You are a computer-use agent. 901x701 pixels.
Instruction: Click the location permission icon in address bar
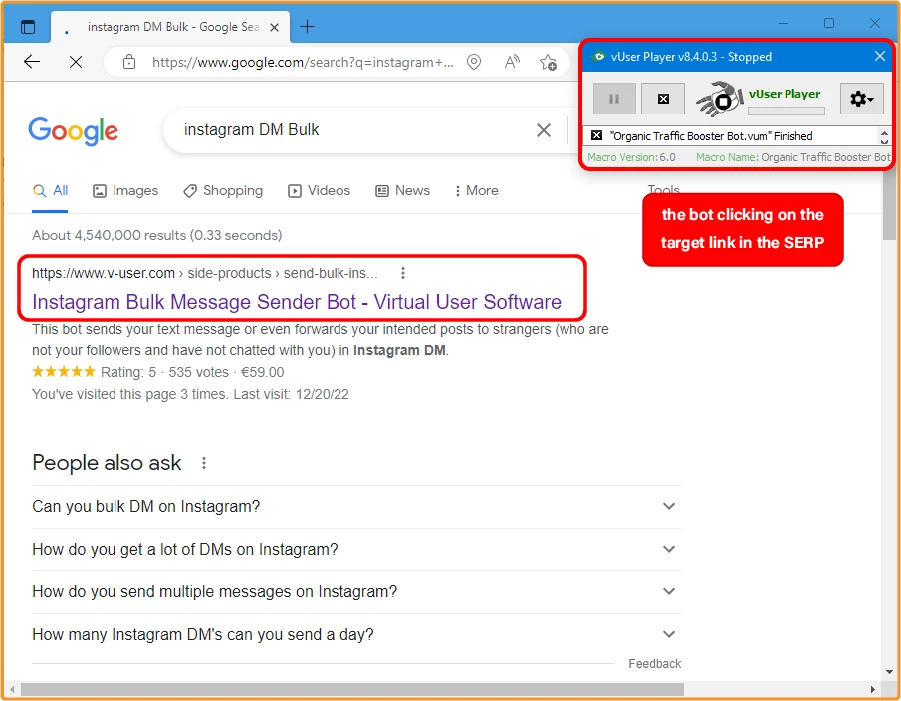473,62
